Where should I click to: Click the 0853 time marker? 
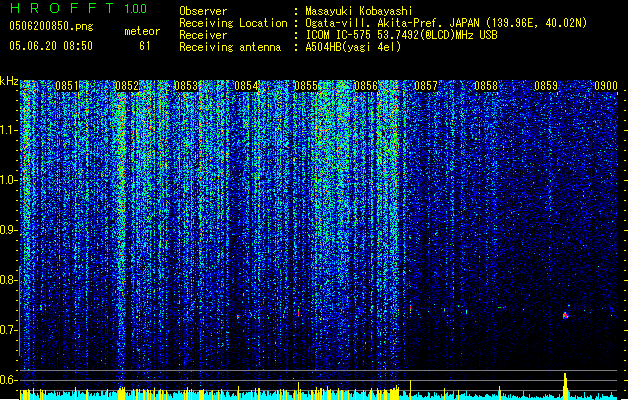click(186, 86)
